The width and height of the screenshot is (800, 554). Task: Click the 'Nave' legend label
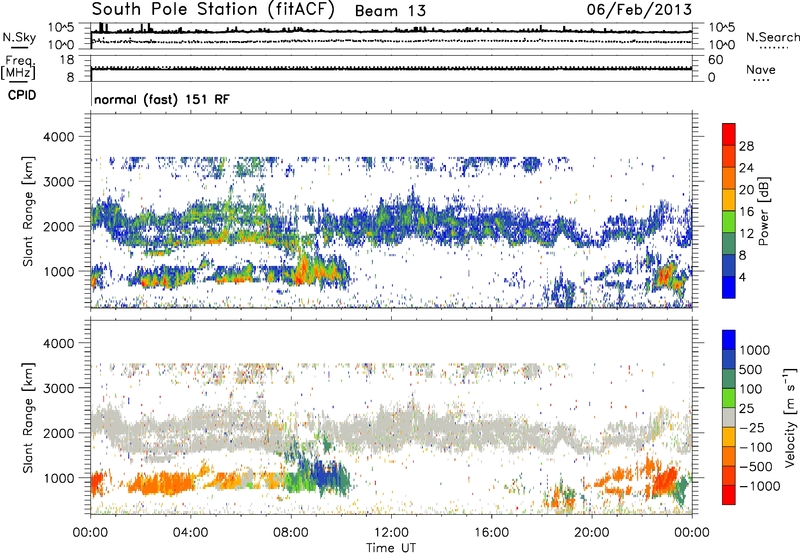click(760, 69)
